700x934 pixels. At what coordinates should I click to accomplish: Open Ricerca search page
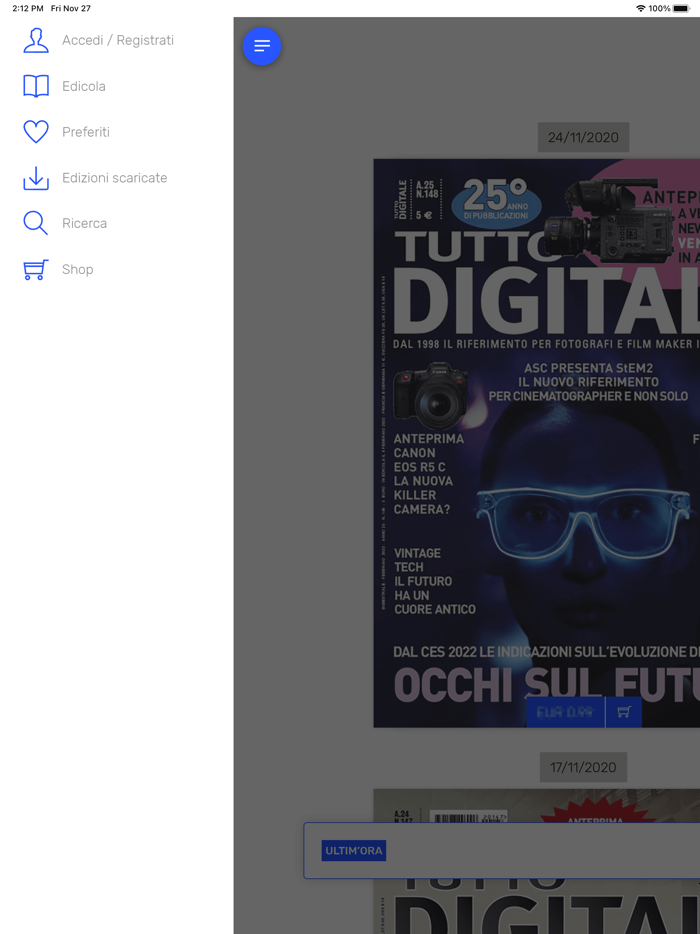(x=85, y=223)
